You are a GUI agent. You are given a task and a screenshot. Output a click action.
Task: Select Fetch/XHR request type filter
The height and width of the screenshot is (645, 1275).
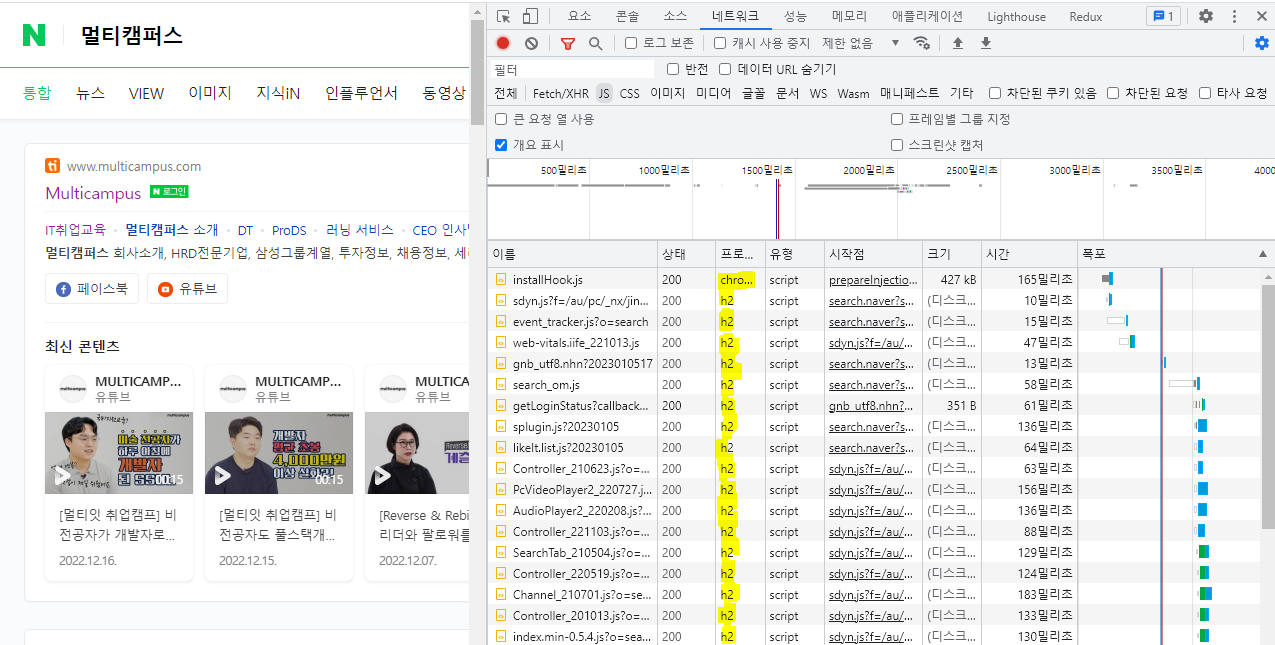pyautogui.click(x=561, y=93)
